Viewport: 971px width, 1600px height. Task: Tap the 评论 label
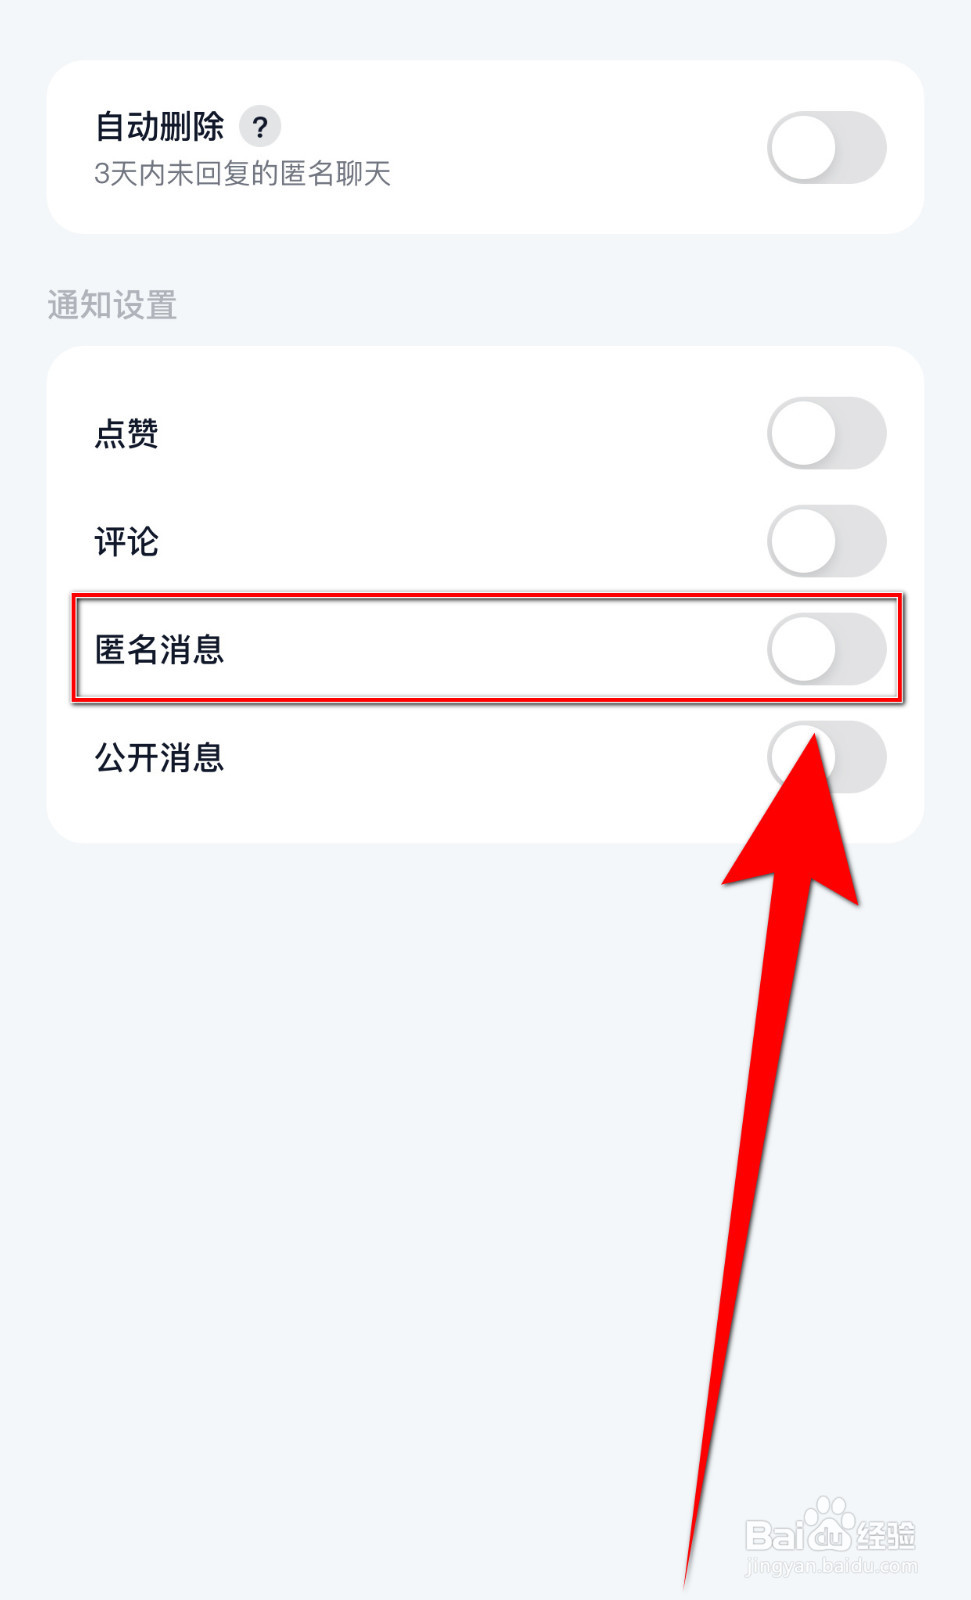point(127,542)
